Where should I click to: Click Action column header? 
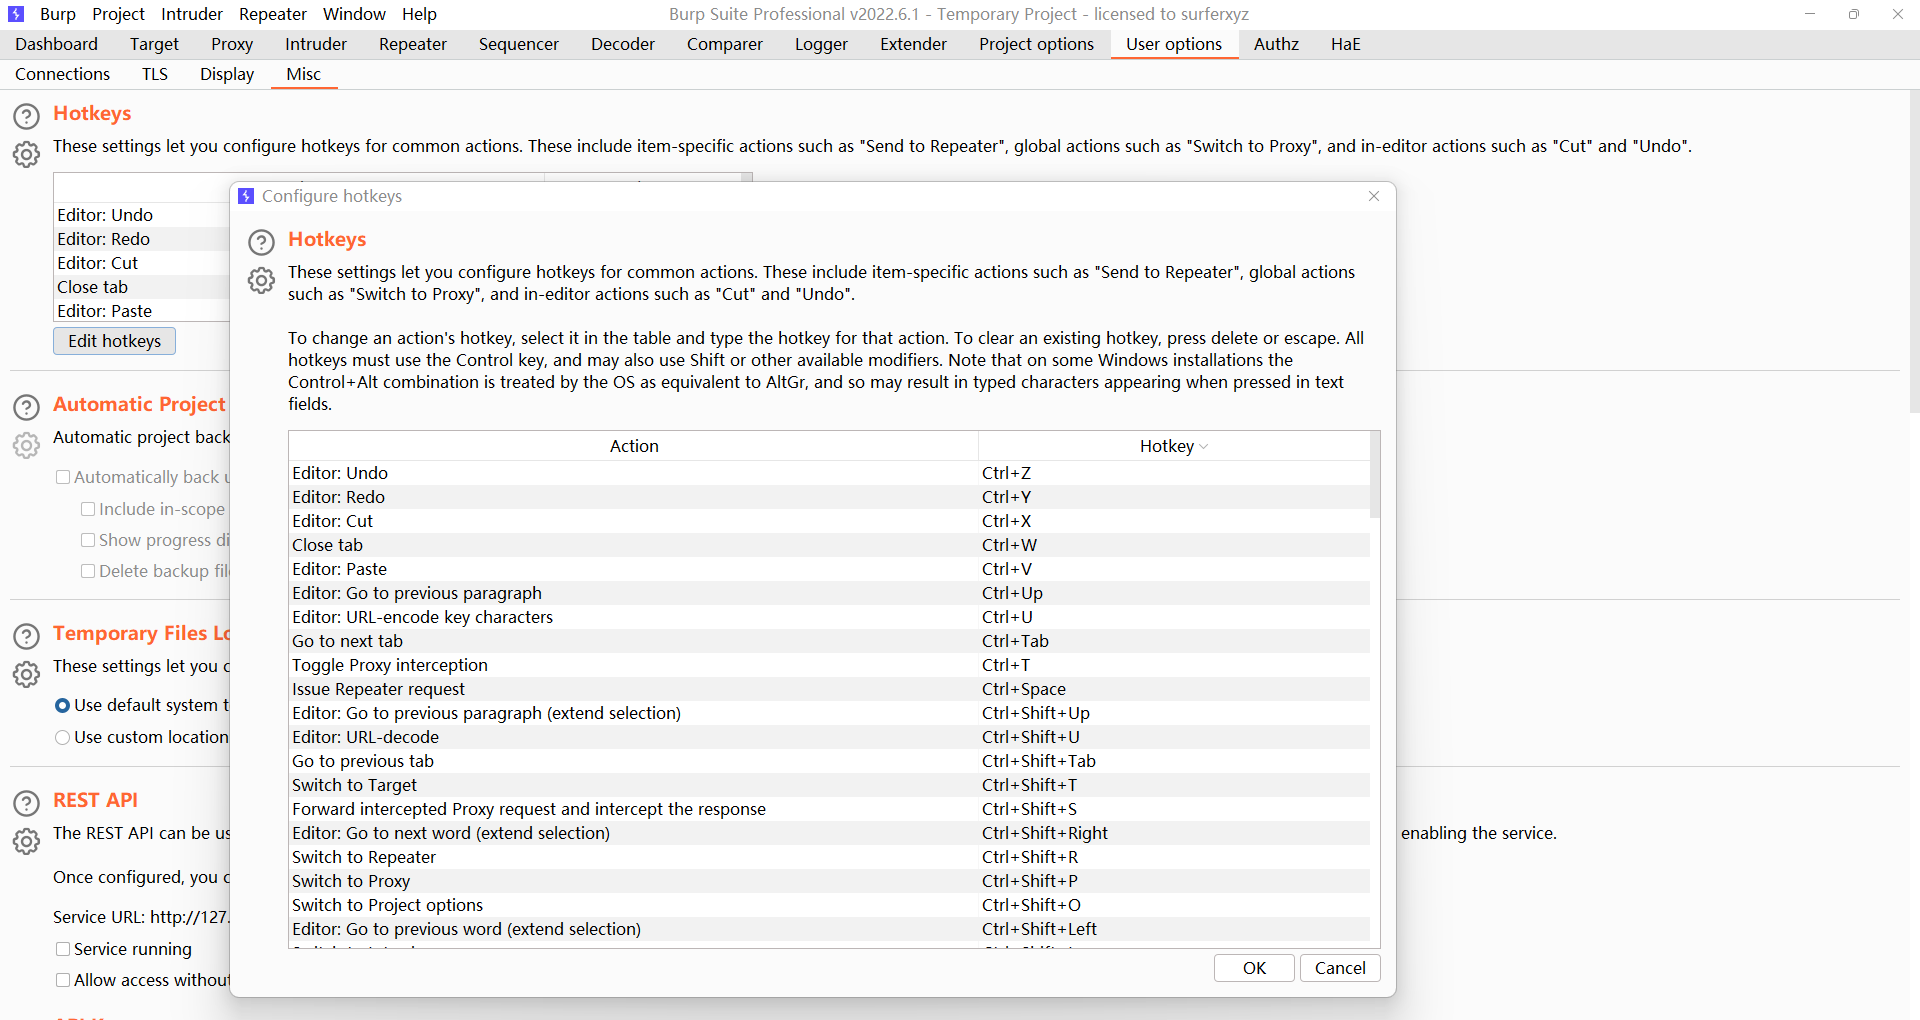pyautogui.click(x=634, y=446)
